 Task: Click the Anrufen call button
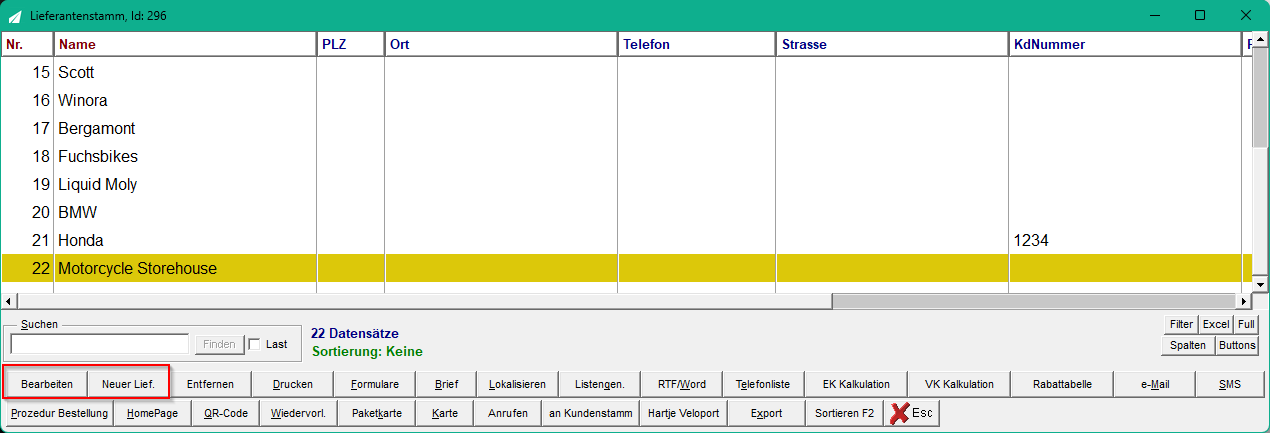[508, 413]
